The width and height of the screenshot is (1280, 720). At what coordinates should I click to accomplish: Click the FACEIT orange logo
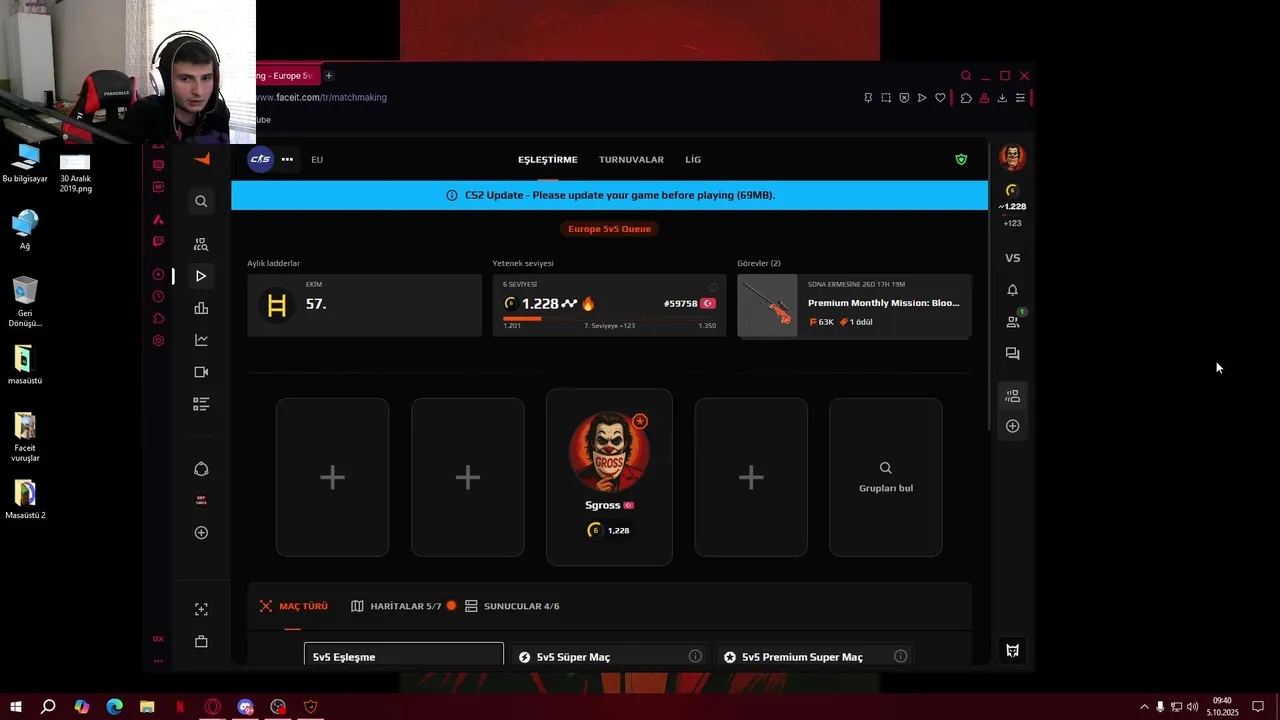pos(202,159)
